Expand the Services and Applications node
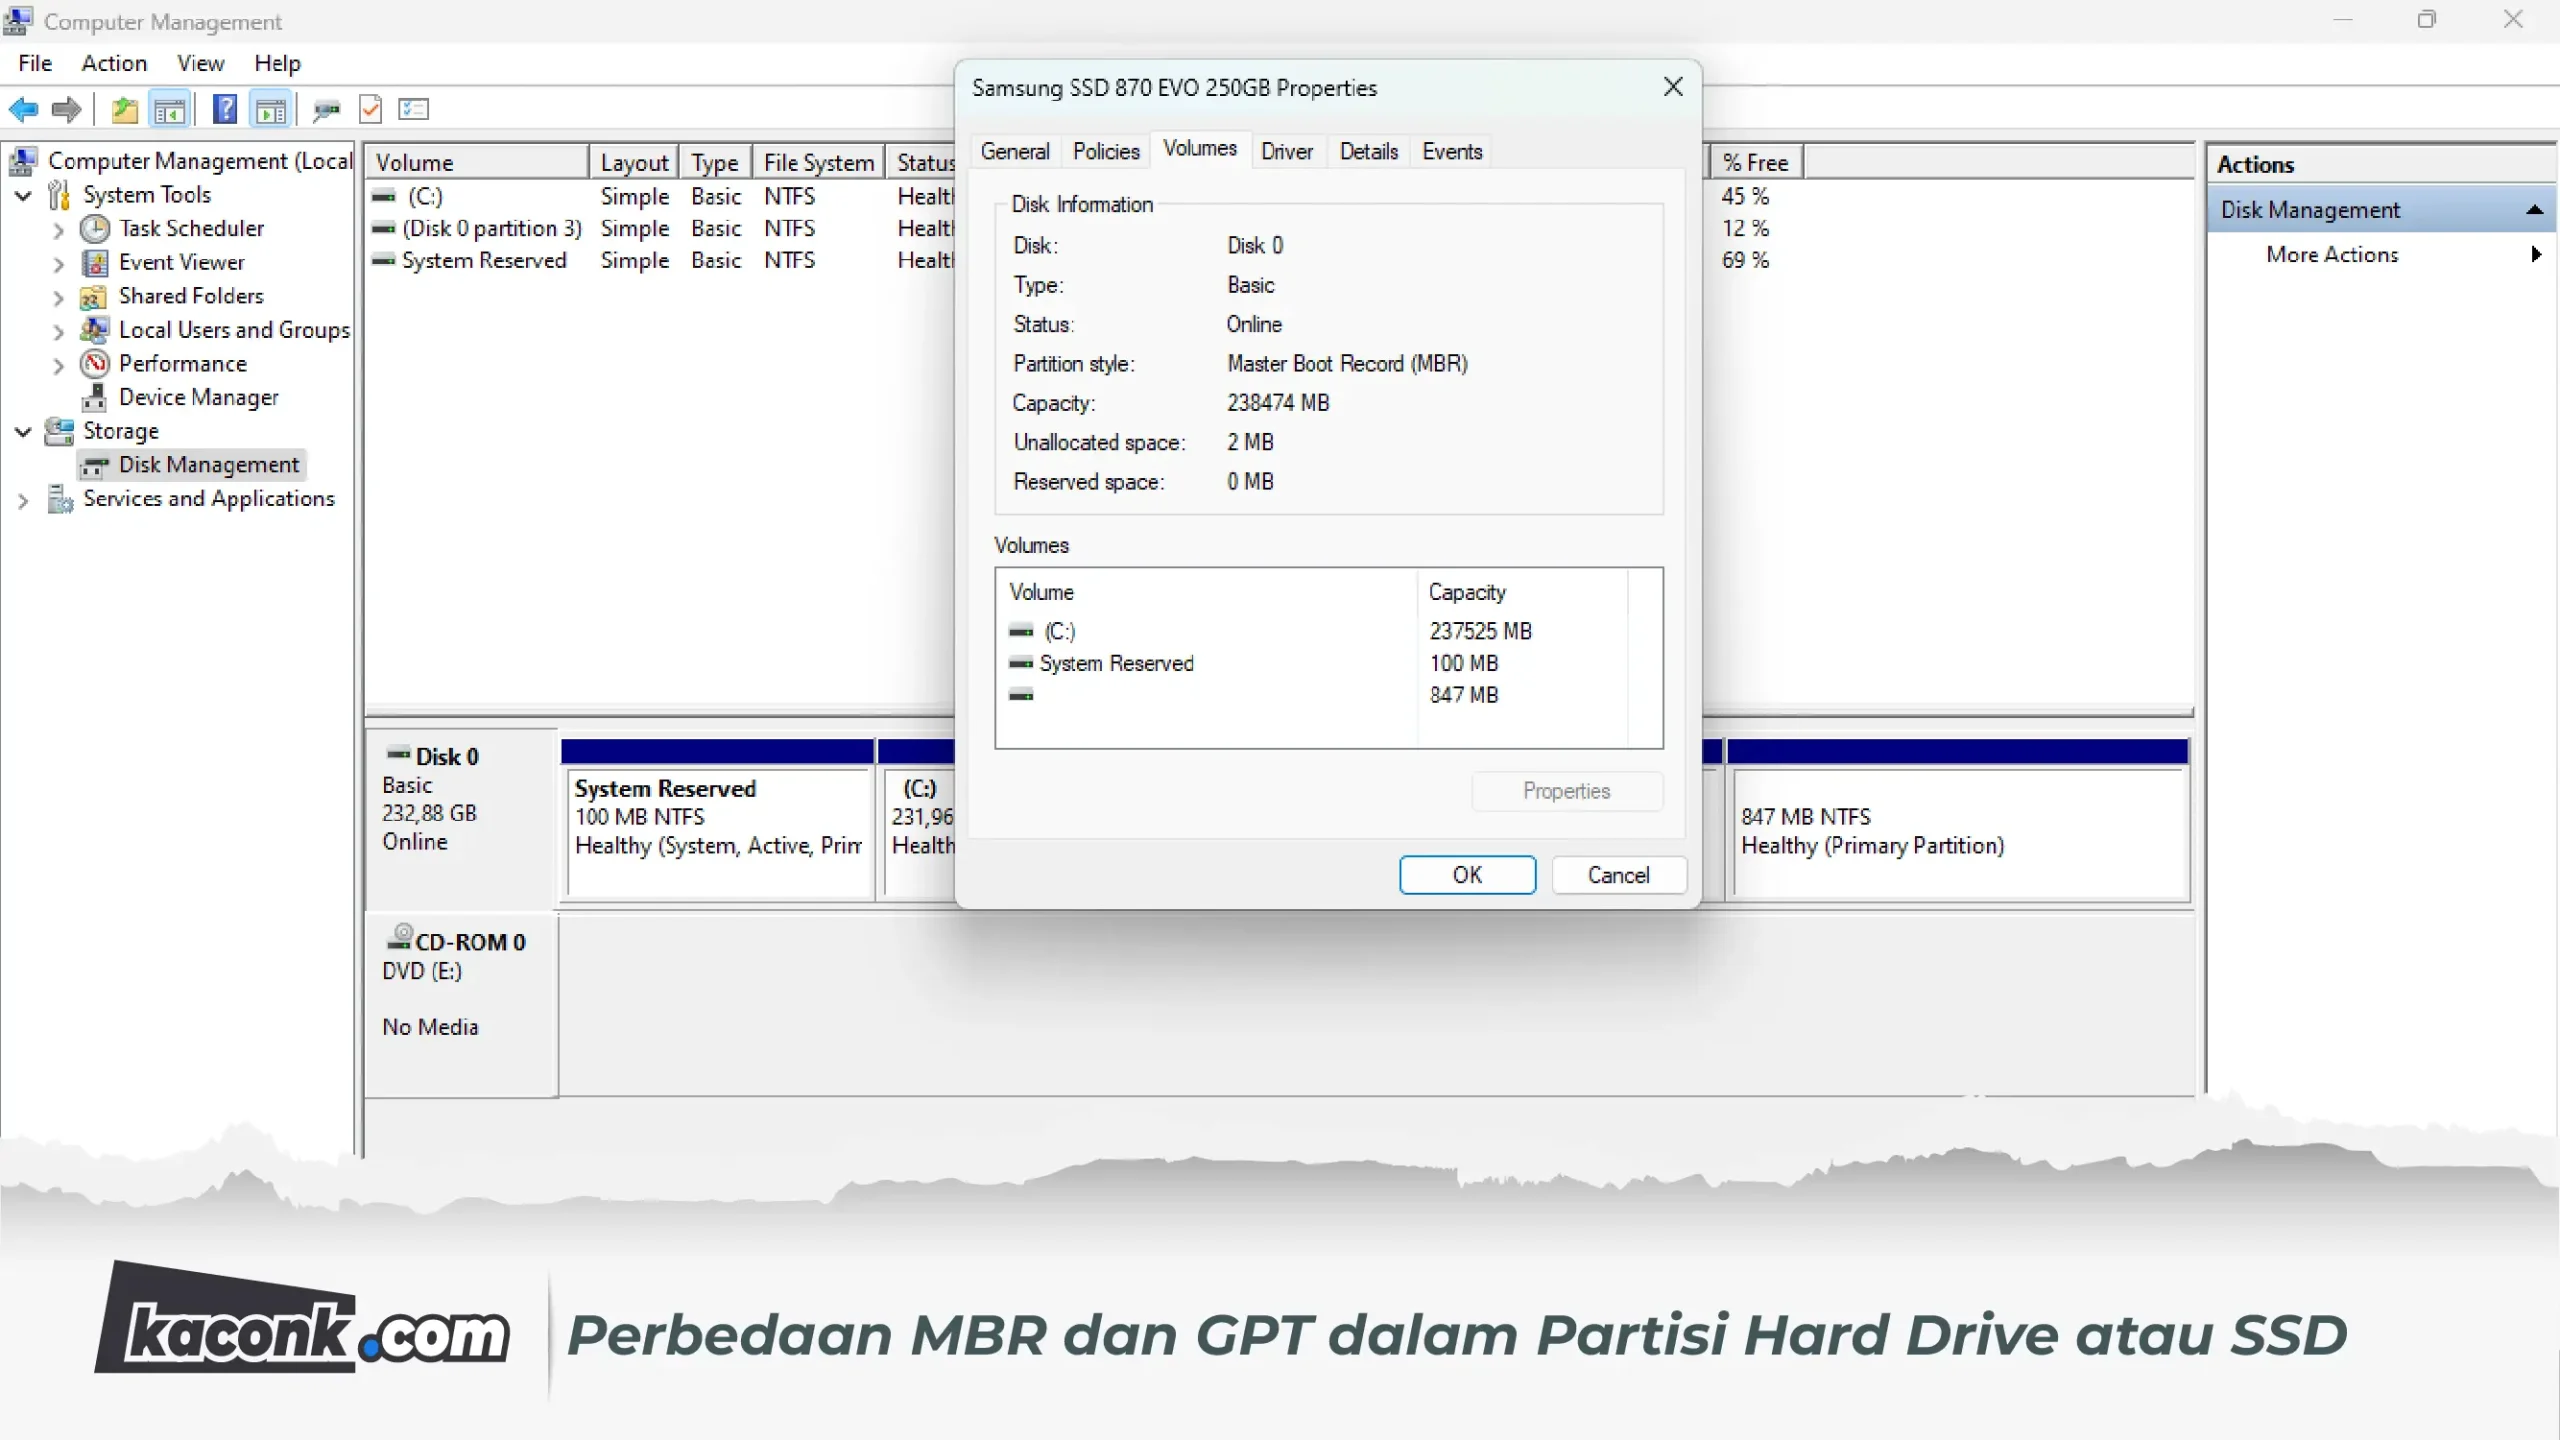The width and height of the screenshot is (2560, 1440). (23, 499)
